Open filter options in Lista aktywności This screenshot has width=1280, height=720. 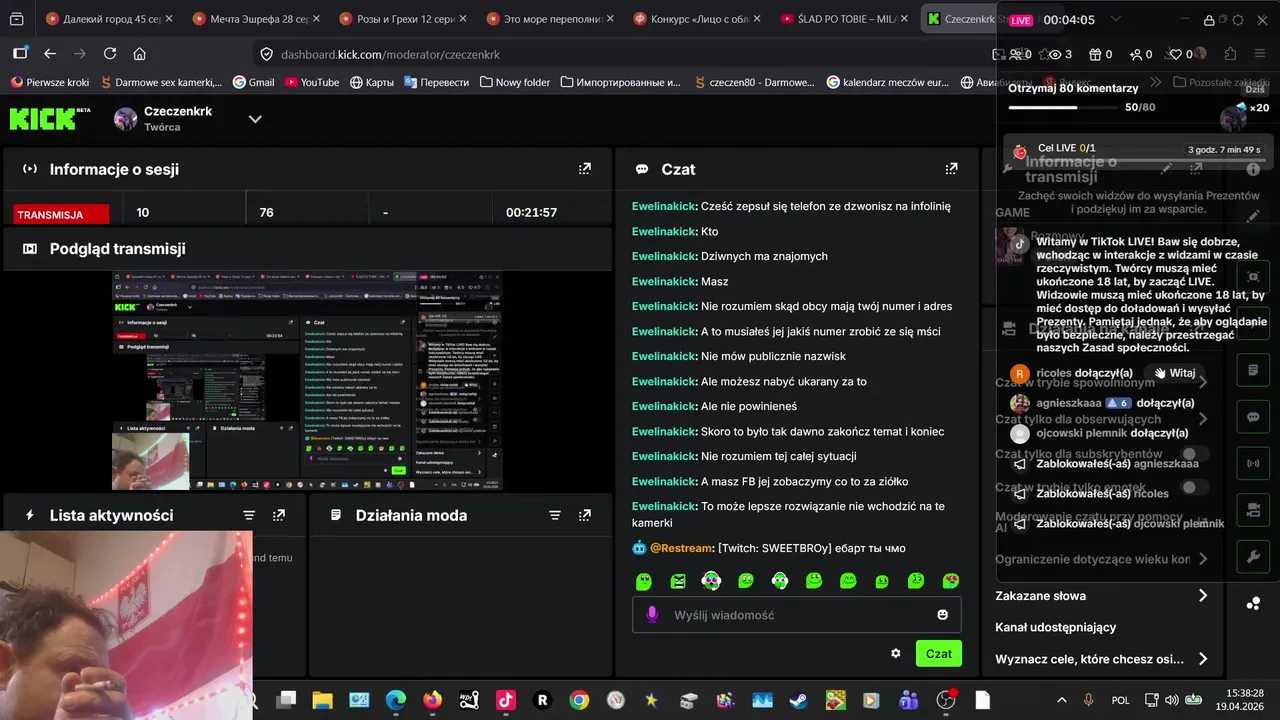pos(249,515)
